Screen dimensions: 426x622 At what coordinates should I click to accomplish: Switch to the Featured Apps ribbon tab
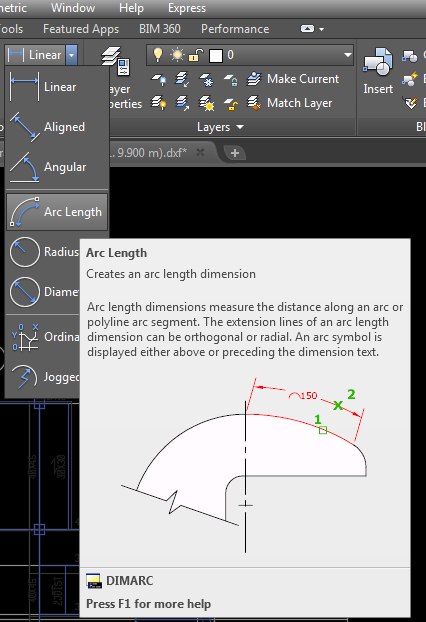coord(81,29)
